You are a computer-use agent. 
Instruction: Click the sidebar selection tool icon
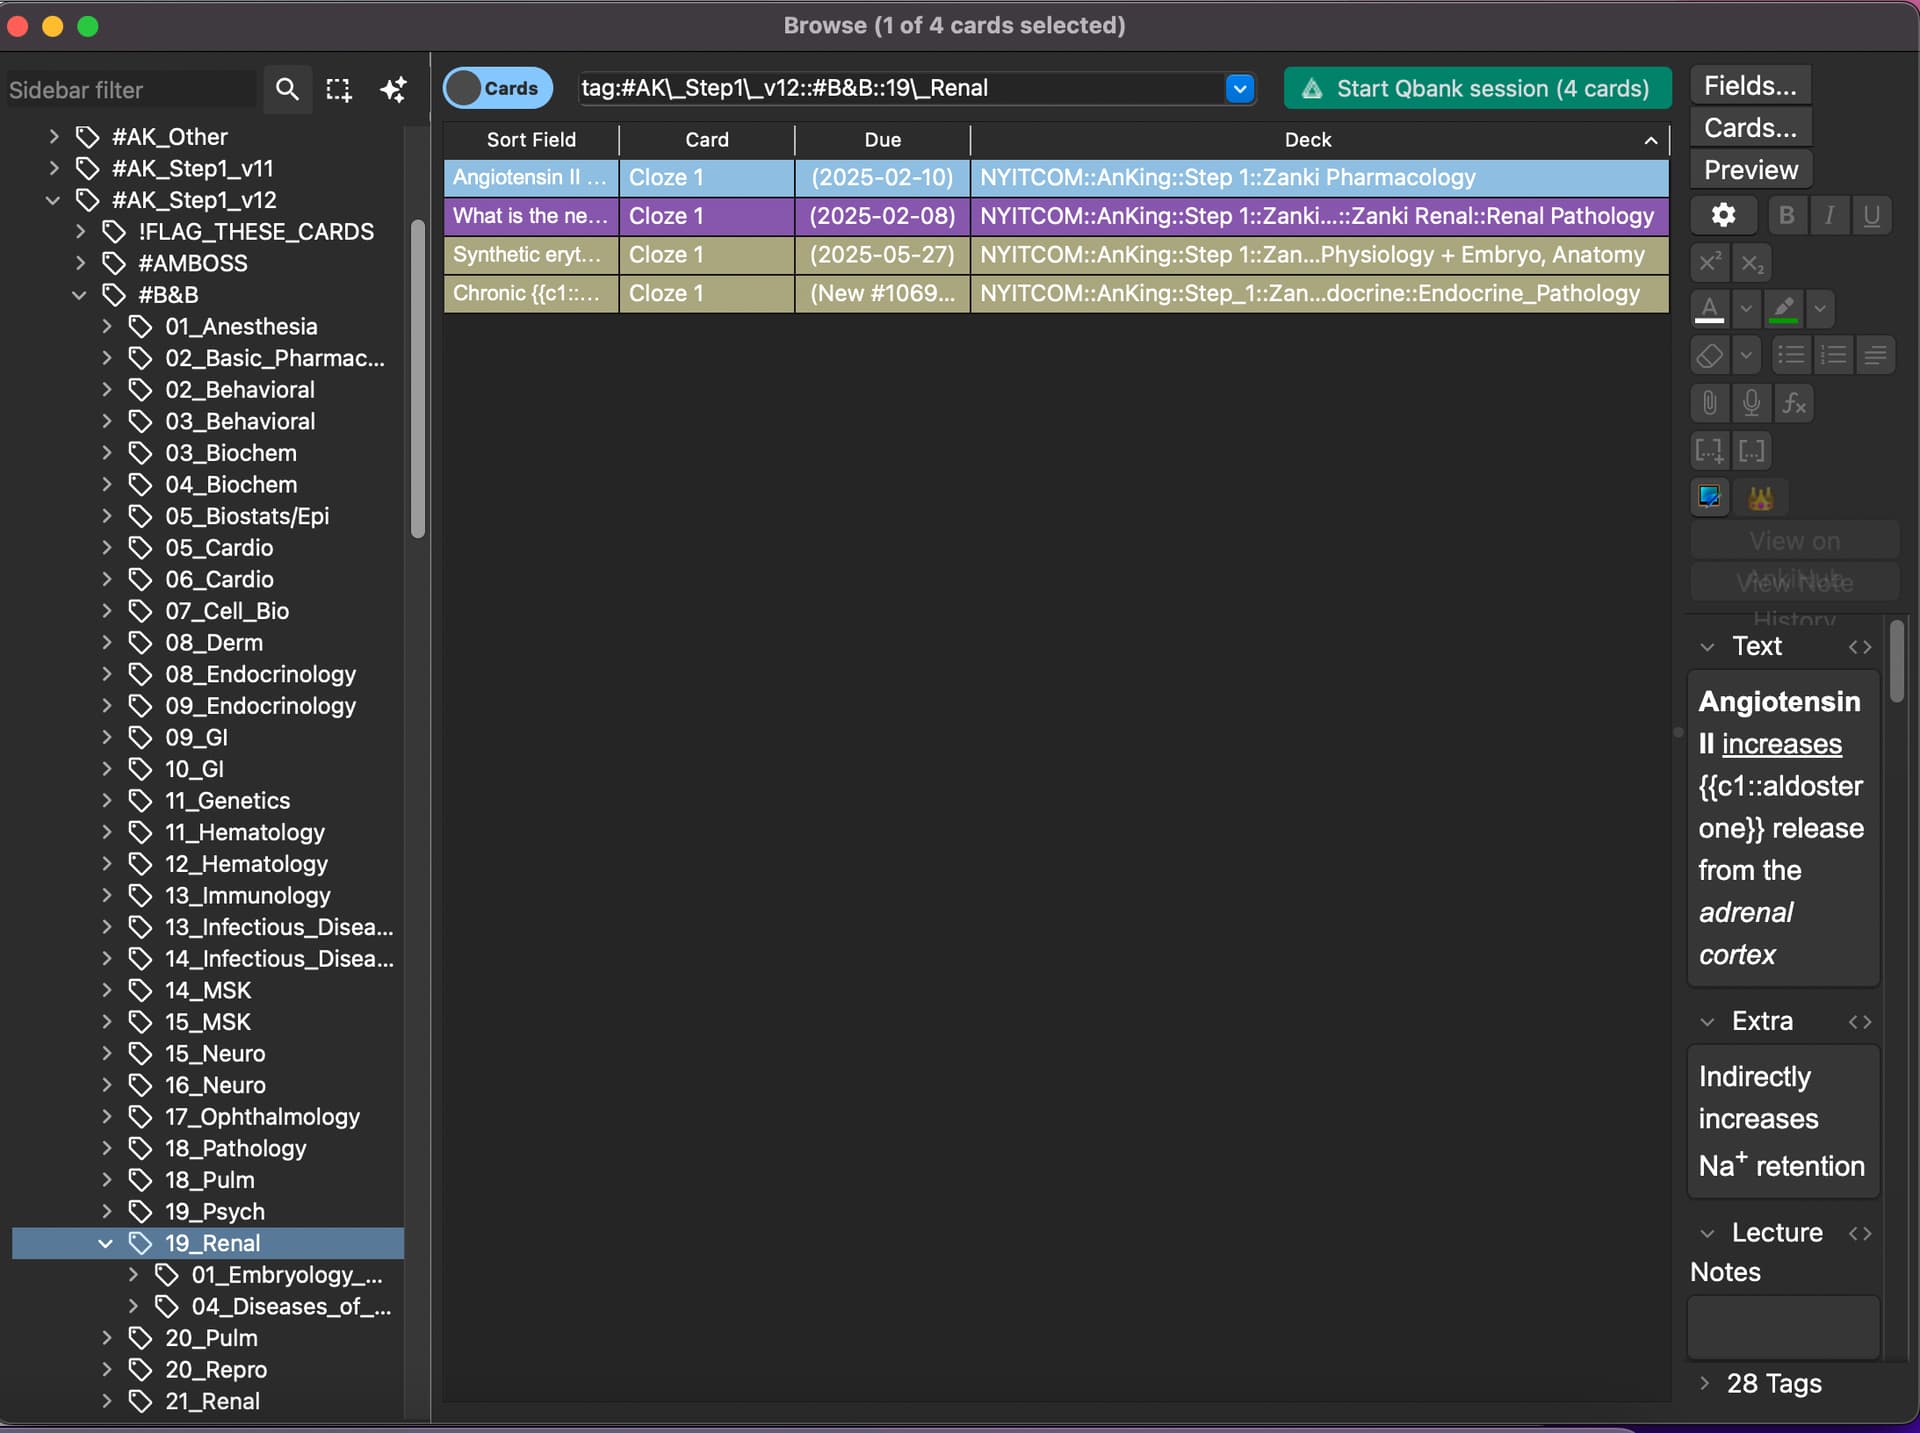339,90
